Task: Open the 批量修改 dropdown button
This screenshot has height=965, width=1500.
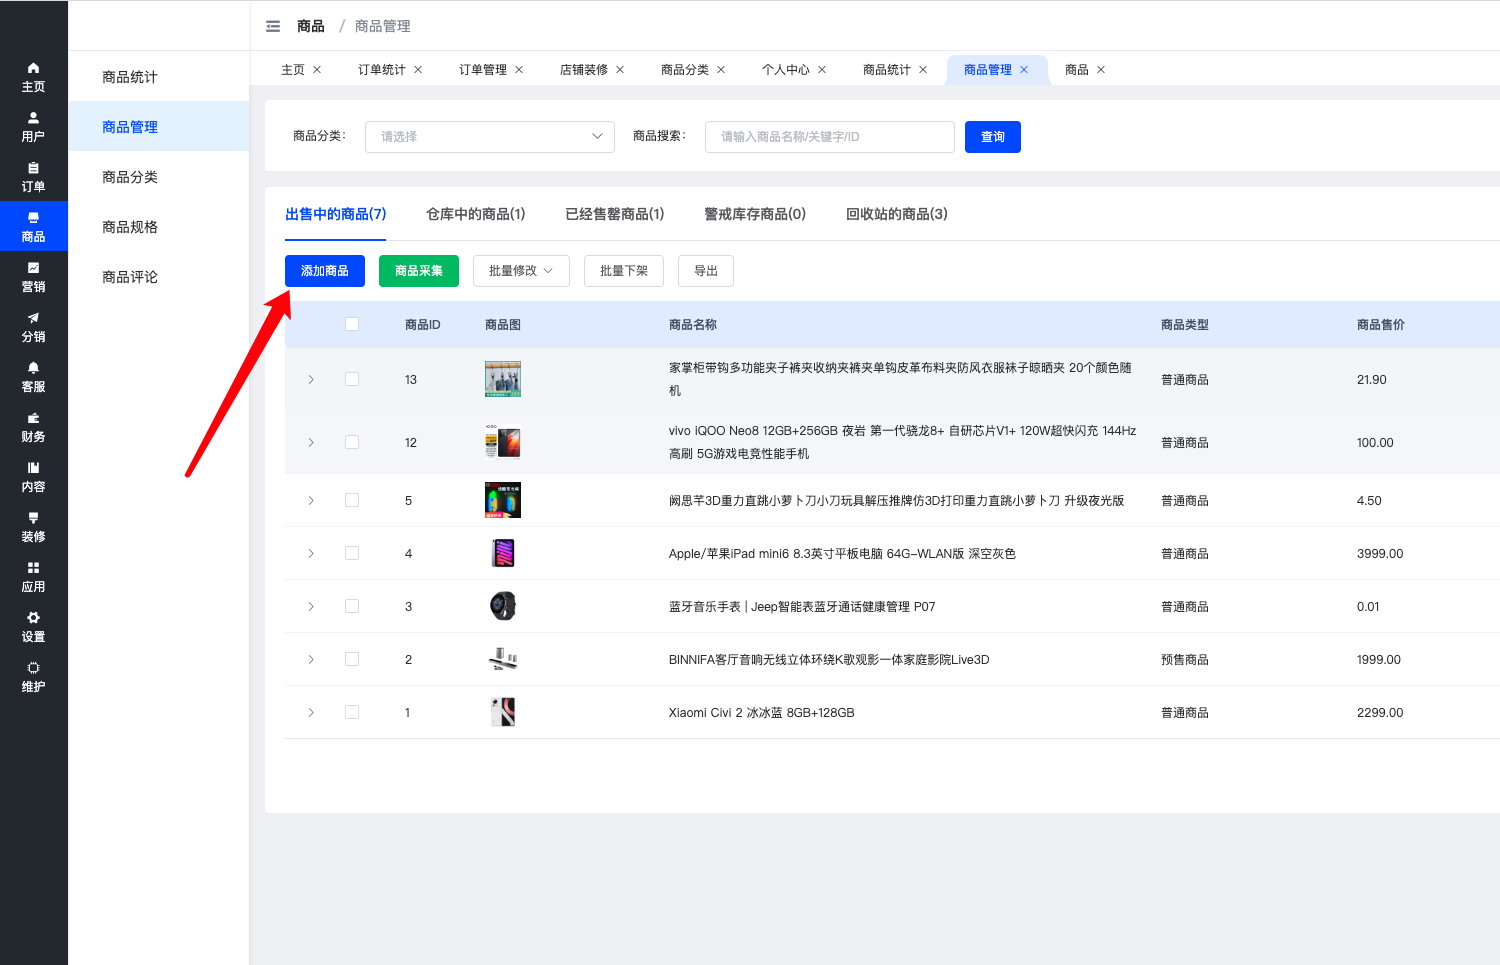Action: [521, 271]
